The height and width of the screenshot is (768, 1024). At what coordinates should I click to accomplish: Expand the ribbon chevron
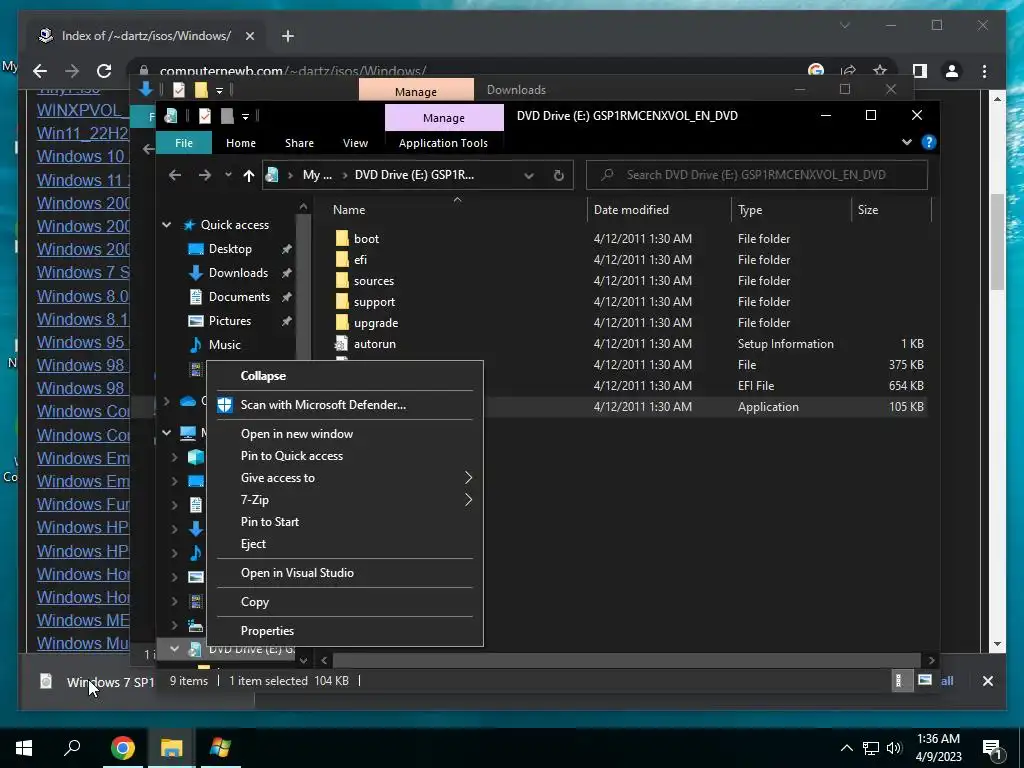point(906,142)
